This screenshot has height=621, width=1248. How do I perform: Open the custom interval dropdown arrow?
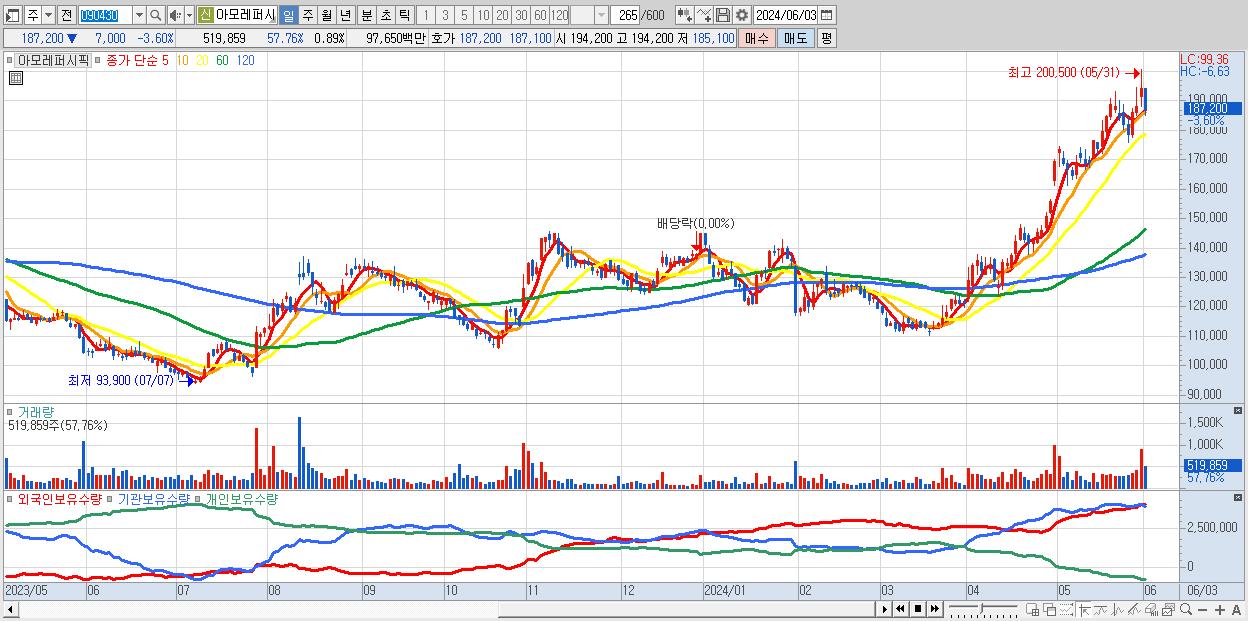[601, 15]
